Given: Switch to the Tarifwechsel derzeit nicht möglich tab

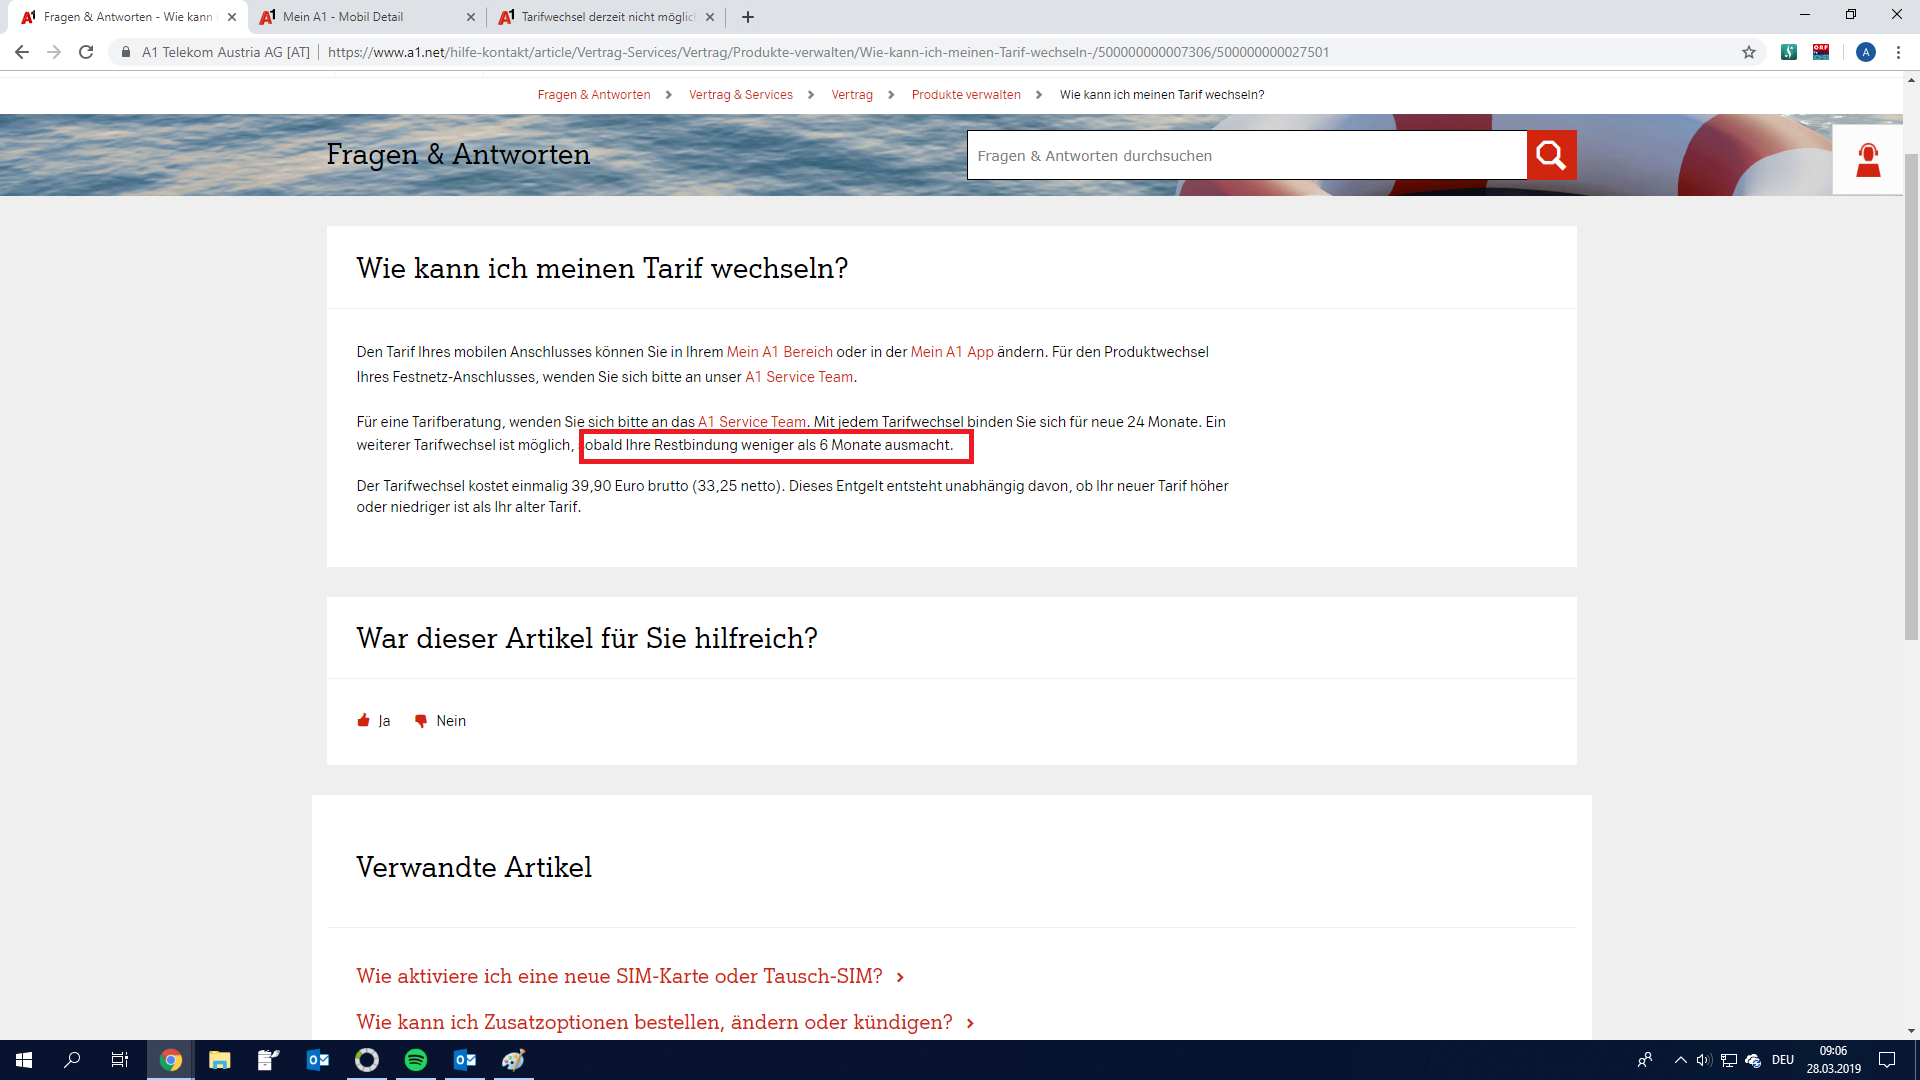Looking at the screenshot, I should pyautogui.click(x=606, y=17).
